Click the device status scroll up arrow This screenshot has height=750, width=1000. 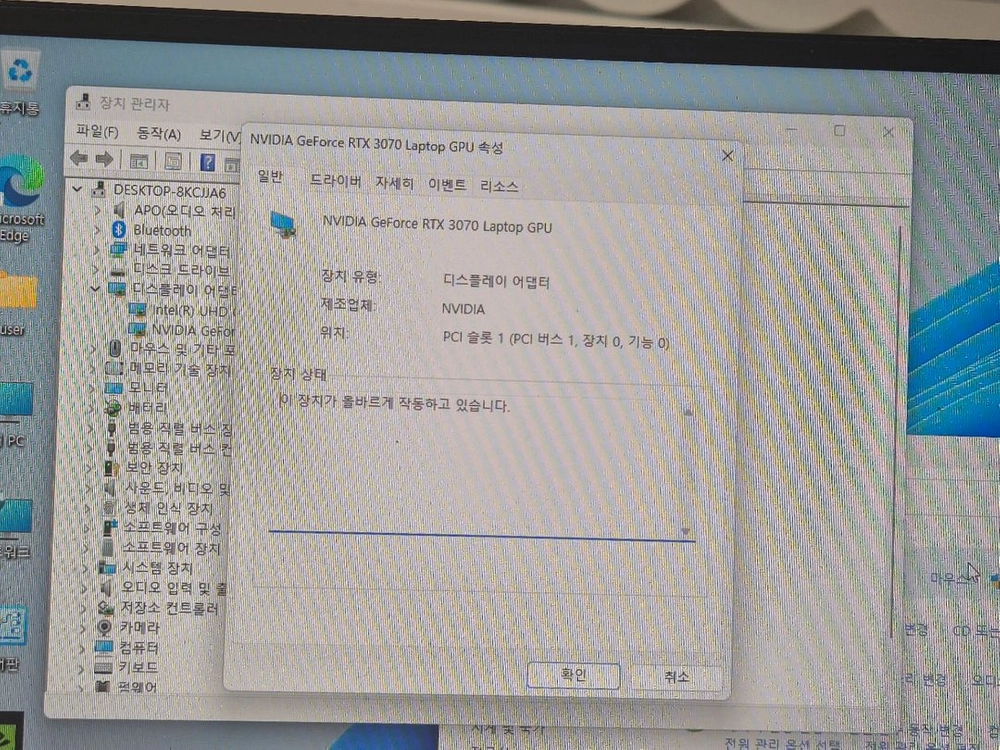click(688, 413)
